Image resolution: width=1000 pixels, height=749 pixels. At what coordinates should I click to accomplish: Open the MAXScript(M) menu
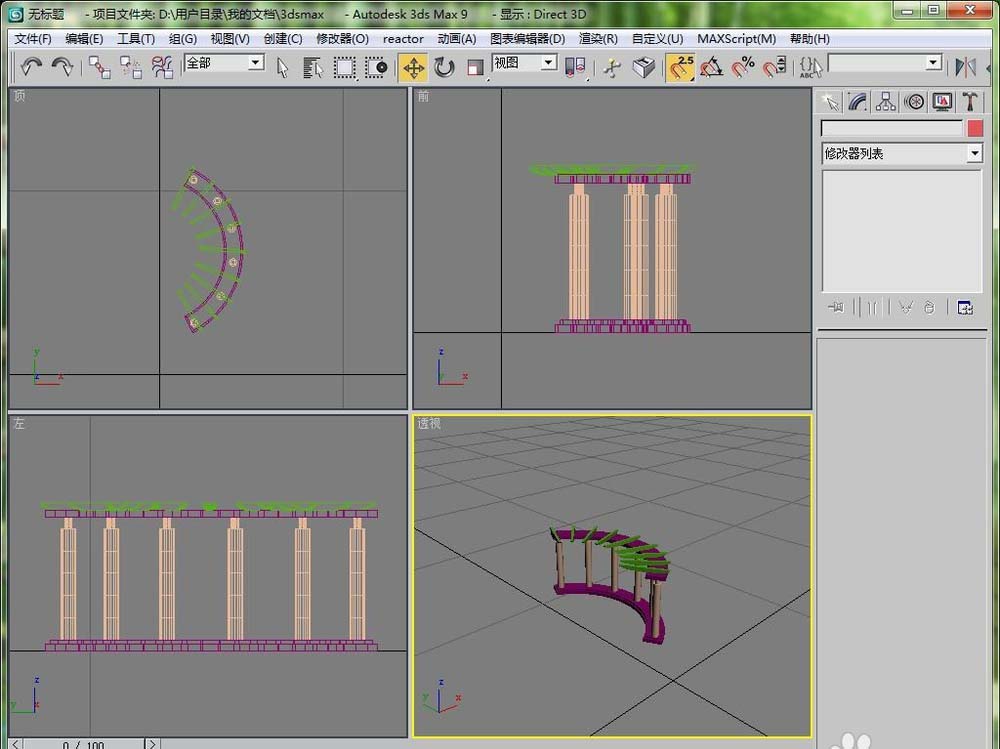click(x=737, y=39)
